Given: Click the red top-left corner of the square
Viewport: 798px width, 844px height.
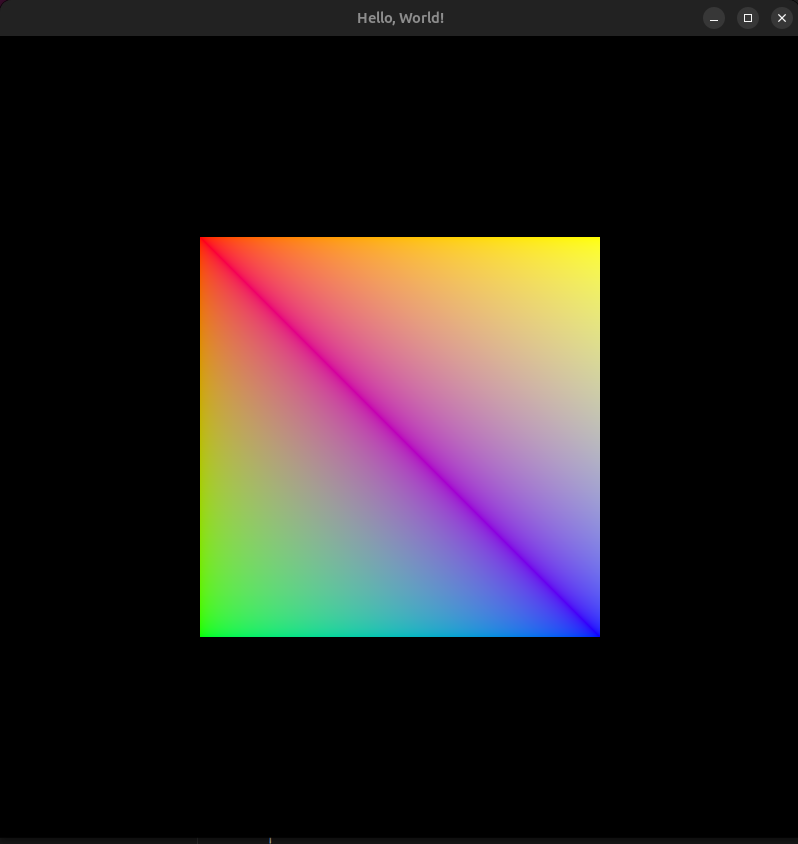Looking at the screenshot, I should (206, 243).
